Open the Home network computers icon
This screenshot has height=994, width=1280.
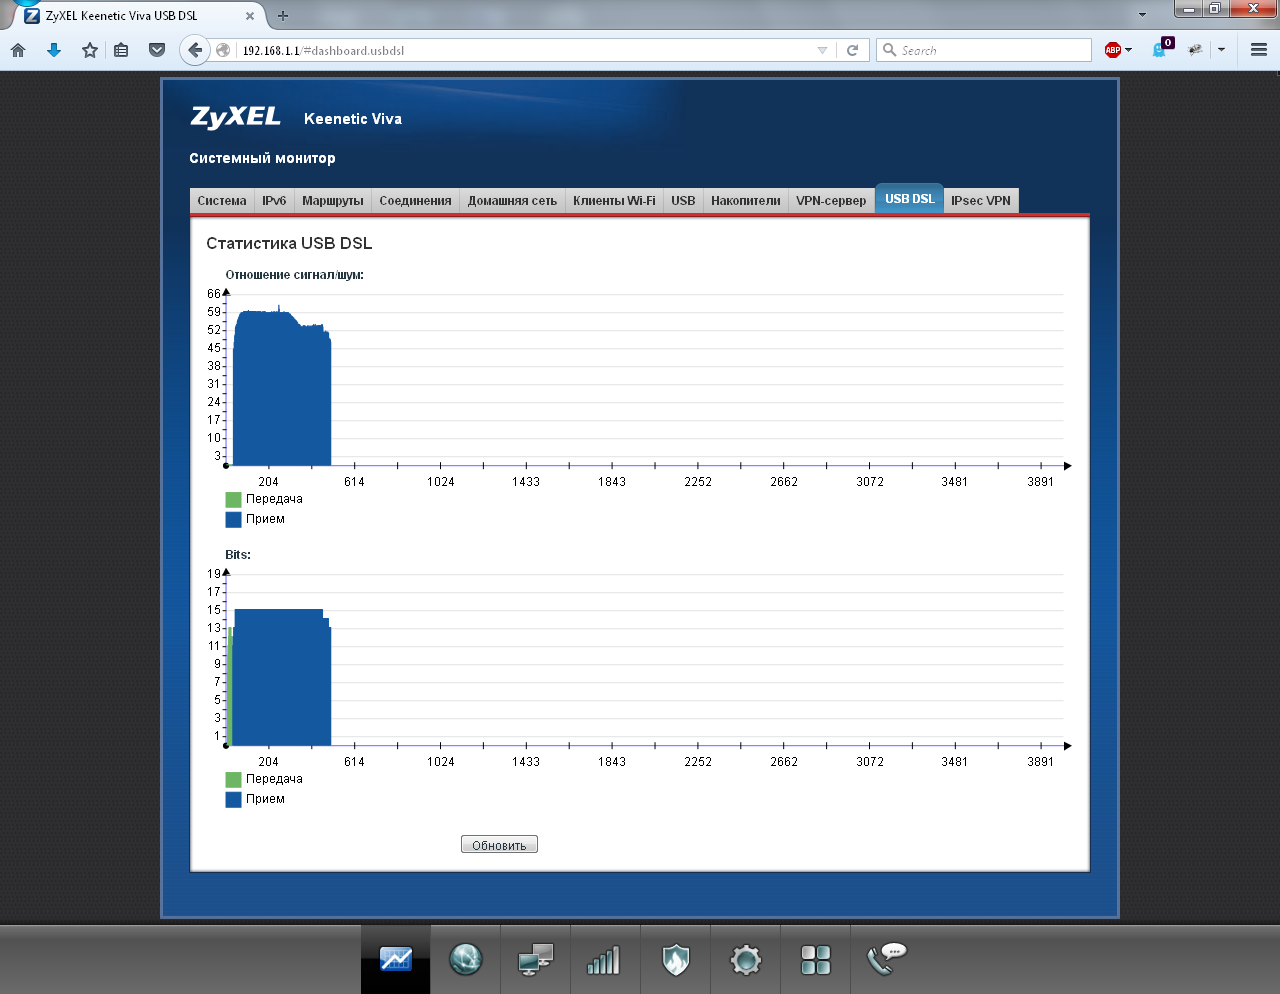coord(536,959)
